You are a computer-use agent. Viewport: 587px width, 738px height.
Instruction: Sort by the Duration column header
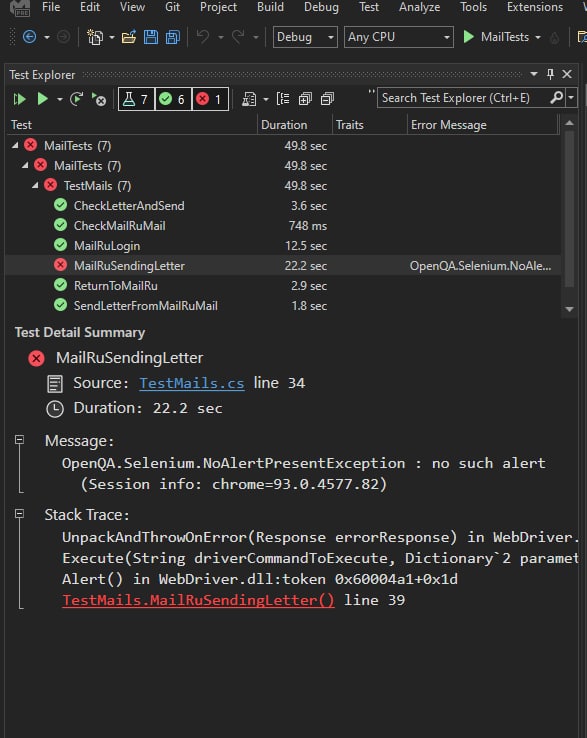(295, 125)
